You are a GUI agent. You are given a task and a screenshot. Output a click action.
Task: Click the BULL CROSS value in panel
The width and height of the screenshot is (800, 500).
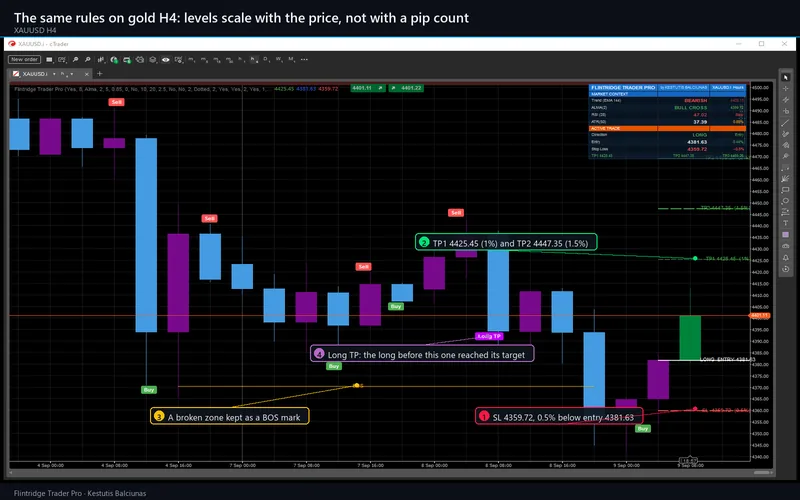click(690, 108)
